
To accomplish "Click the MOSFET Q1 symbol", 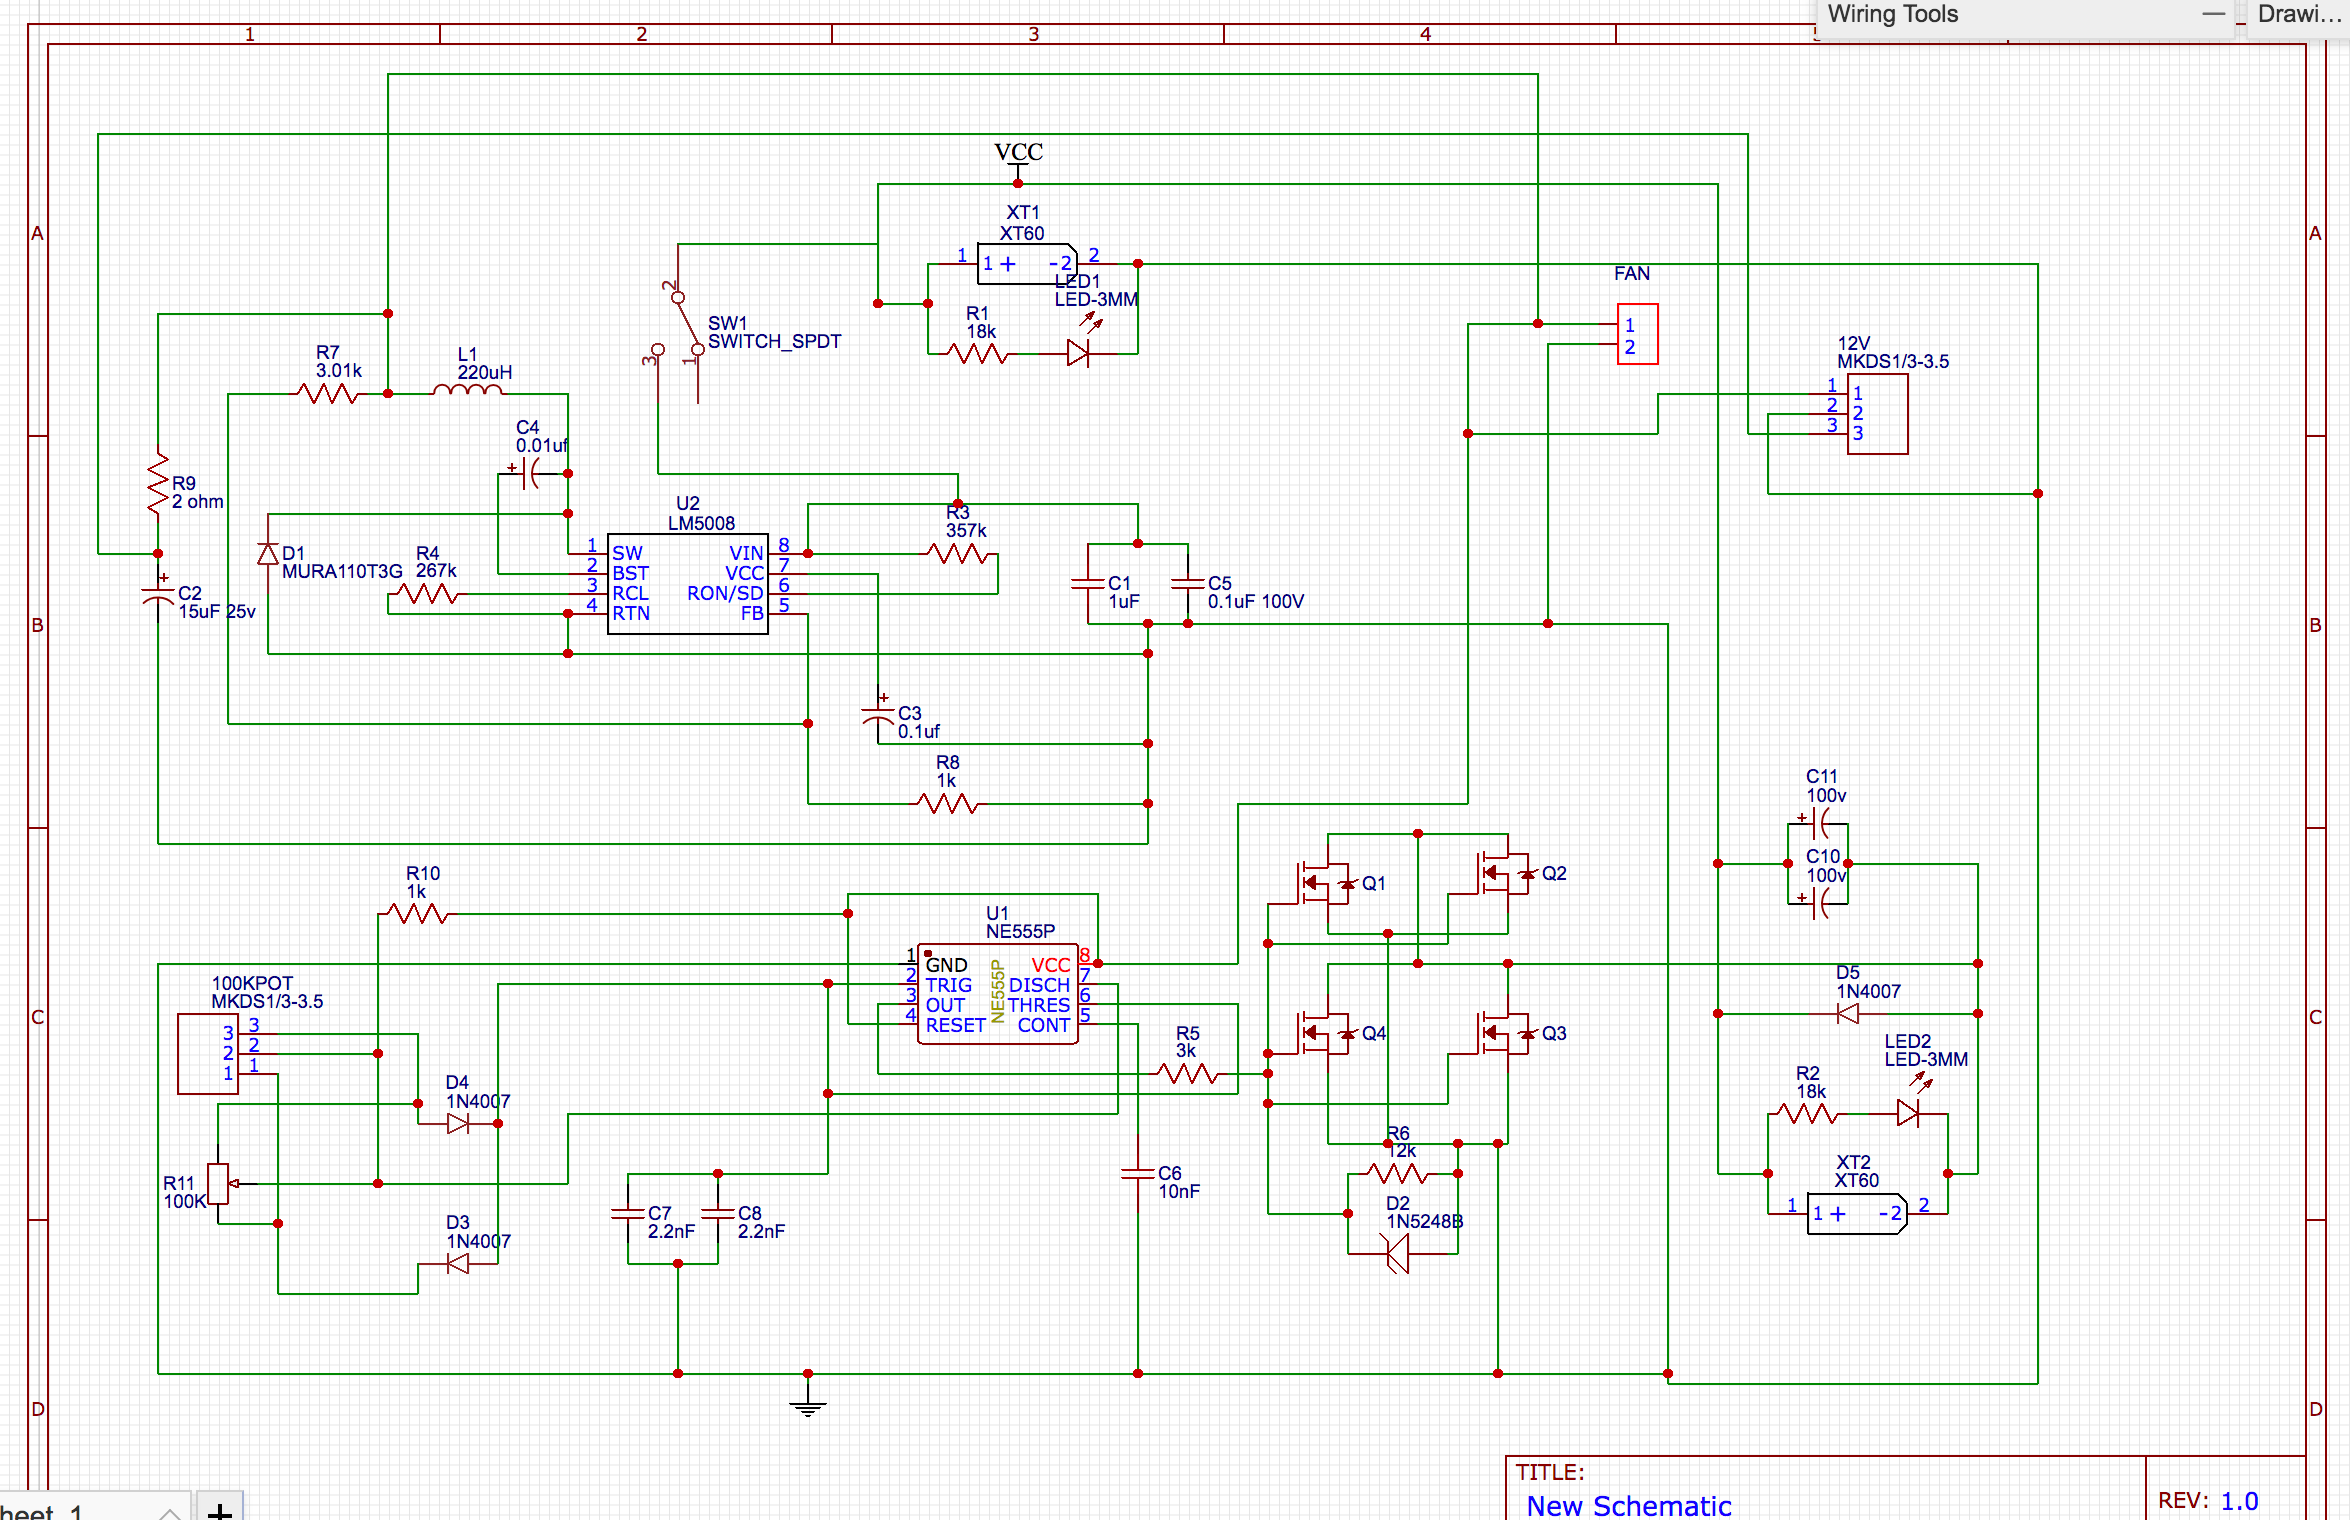I will click(1320, 881).
